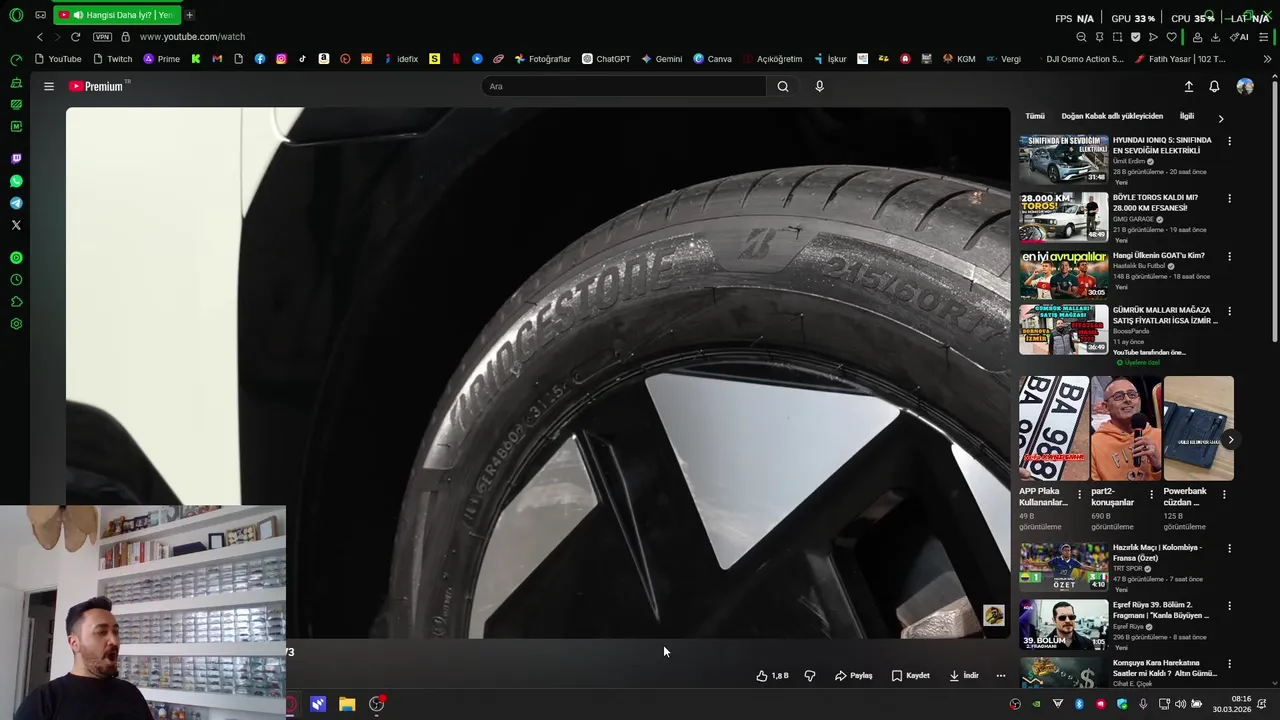
Task: Select the 'İlgili' filter chip
Action: pyautogui.click(x=1187, y=116)
